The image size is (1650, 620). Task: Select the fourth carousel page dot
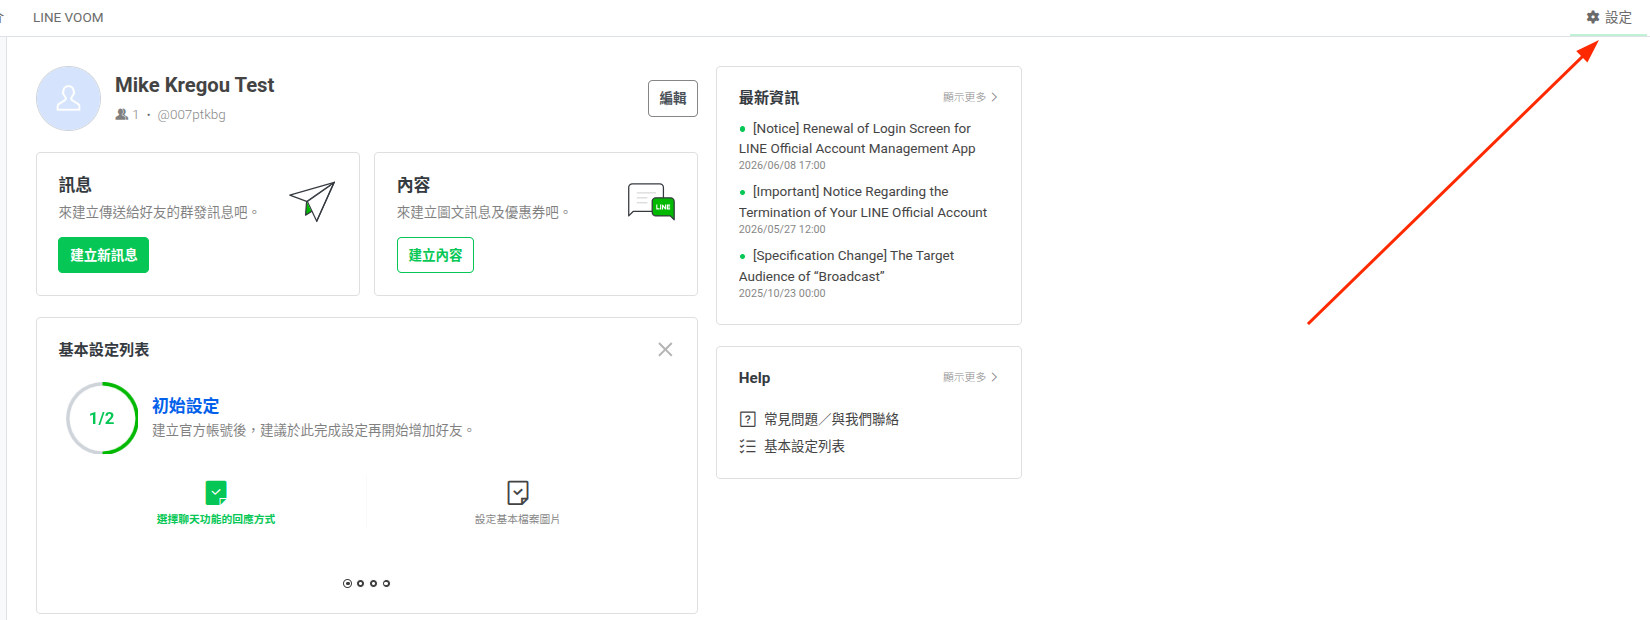tap(386, 583)
